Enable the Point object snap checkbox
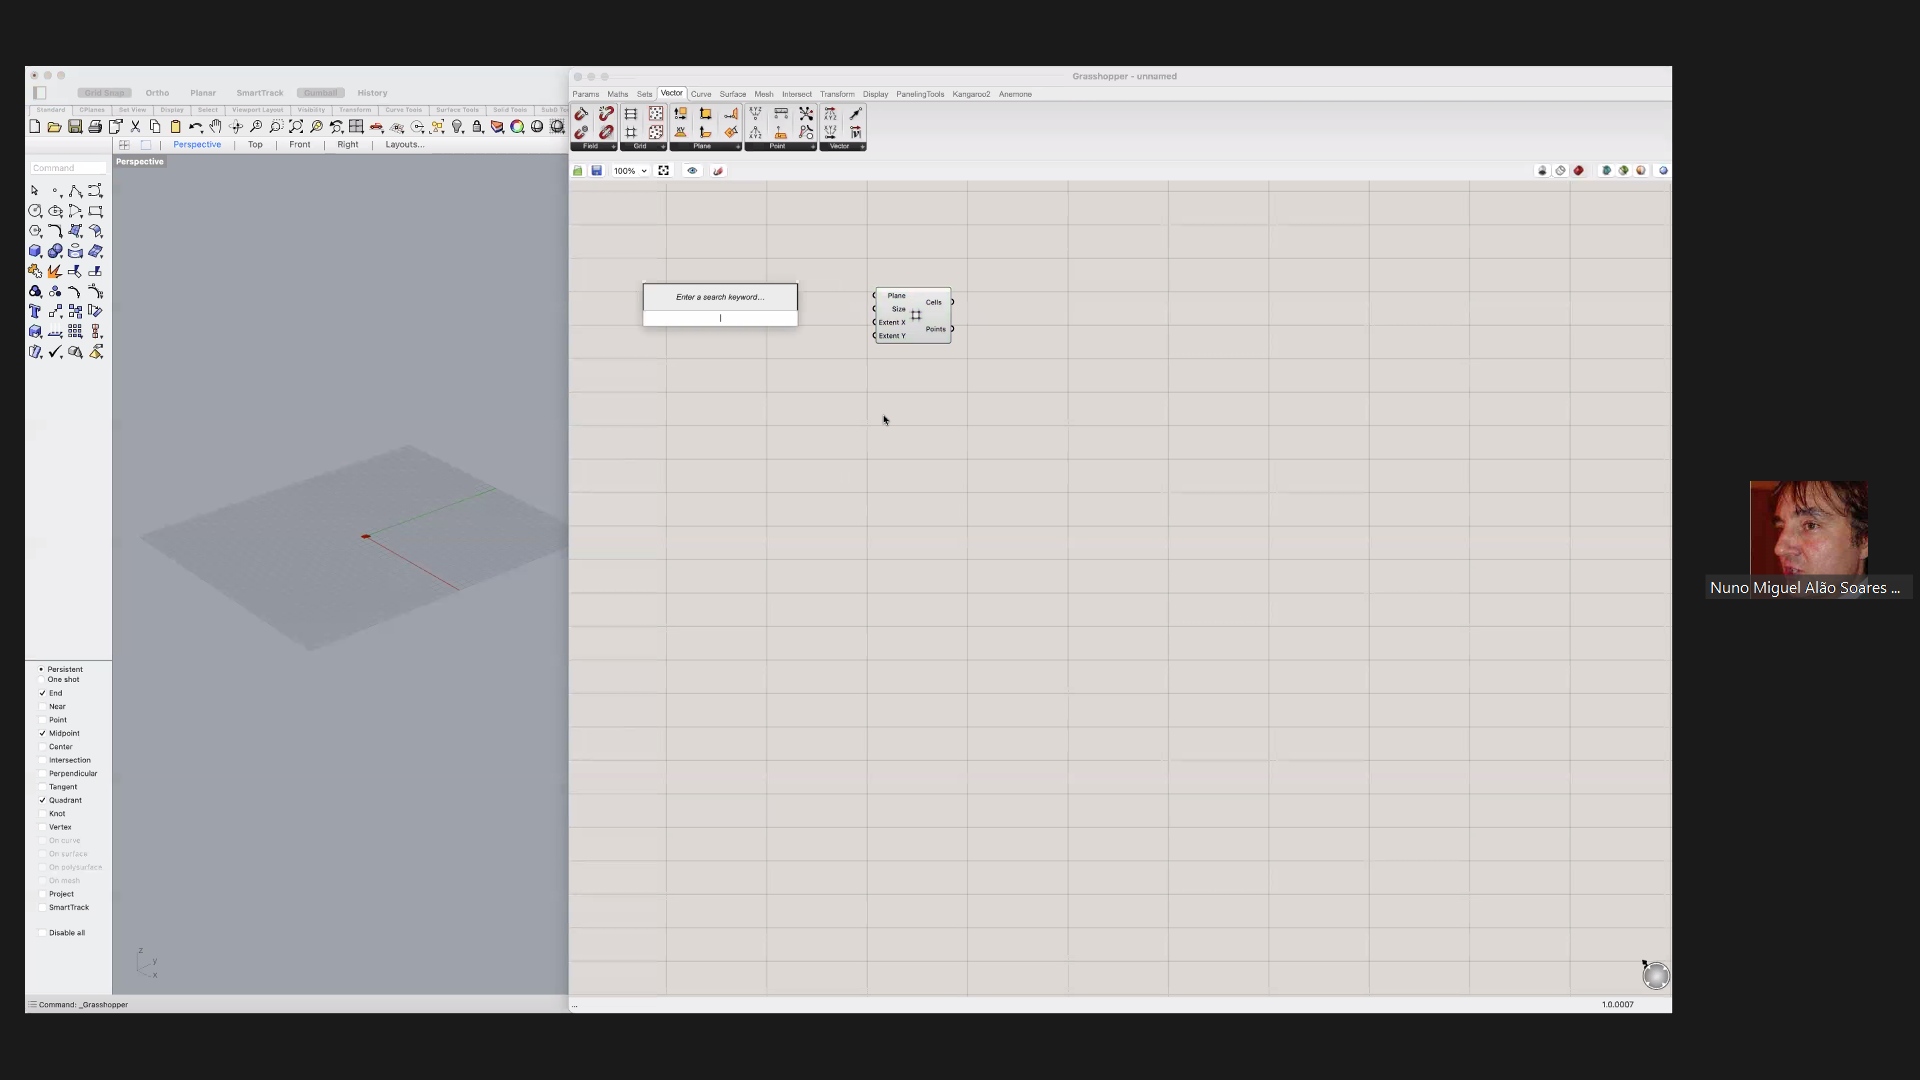Screen dimensions: 1920x1080 [x=42, y=720]
